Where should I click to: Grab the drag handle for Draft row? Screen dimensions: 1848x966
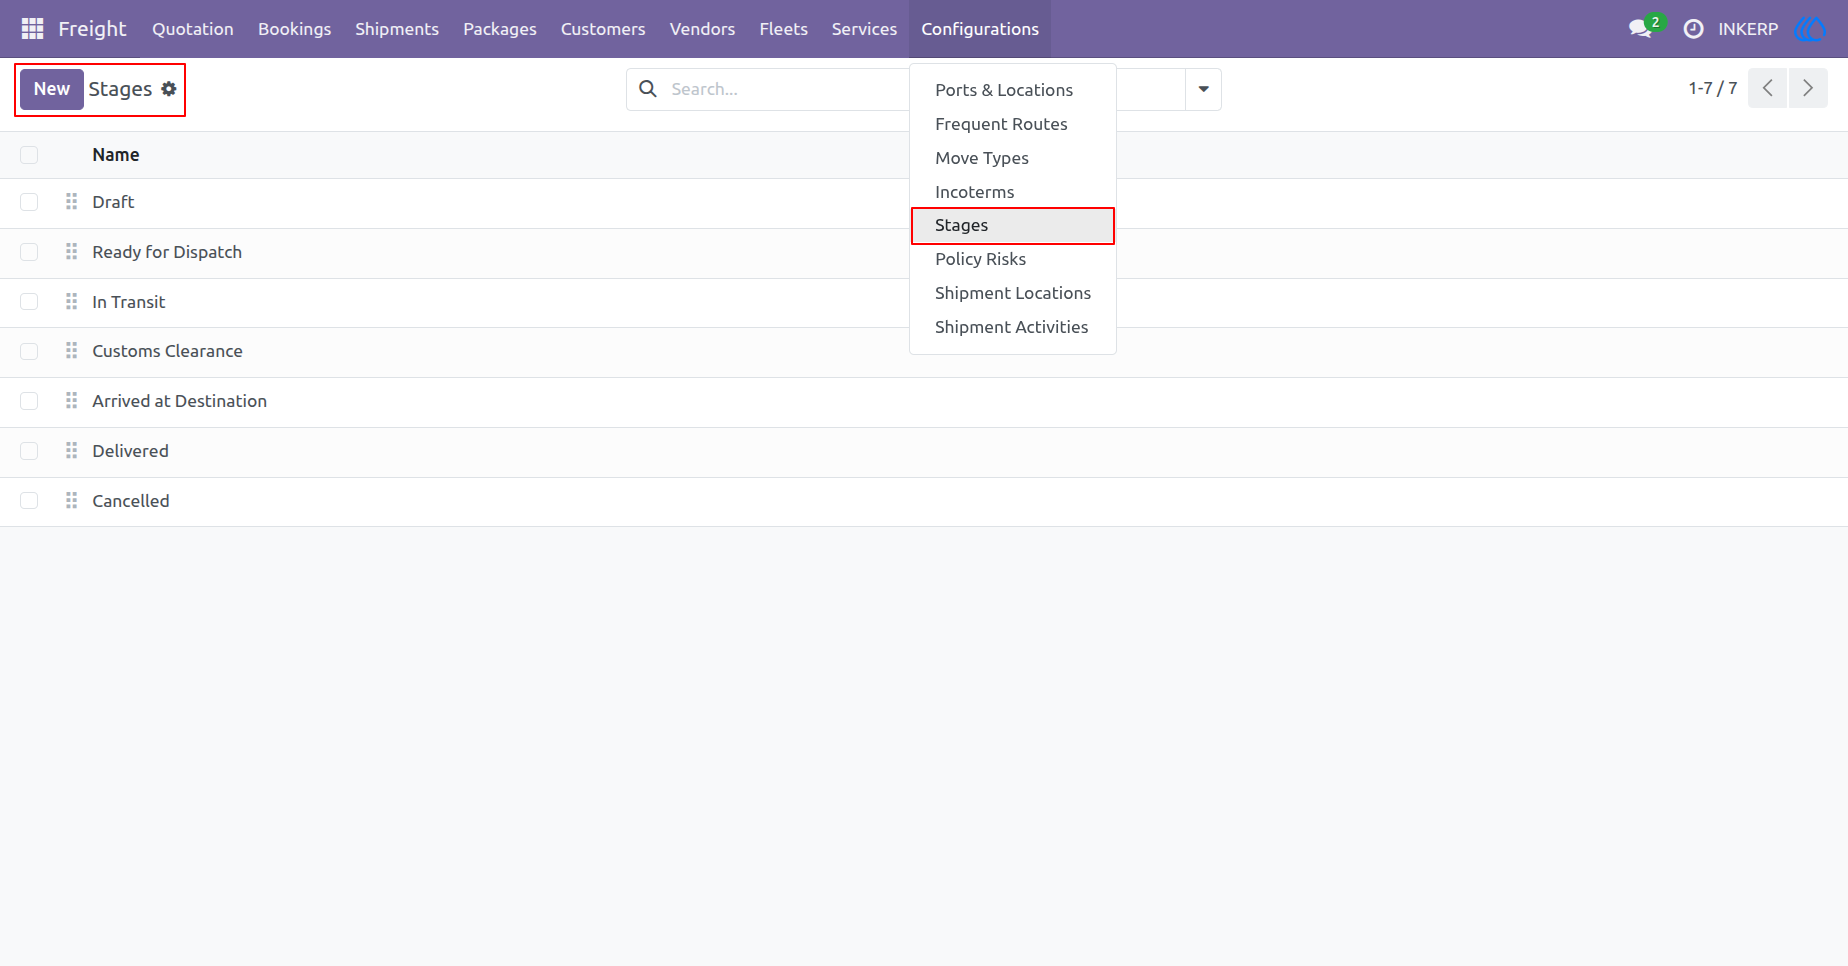point(71,202)
